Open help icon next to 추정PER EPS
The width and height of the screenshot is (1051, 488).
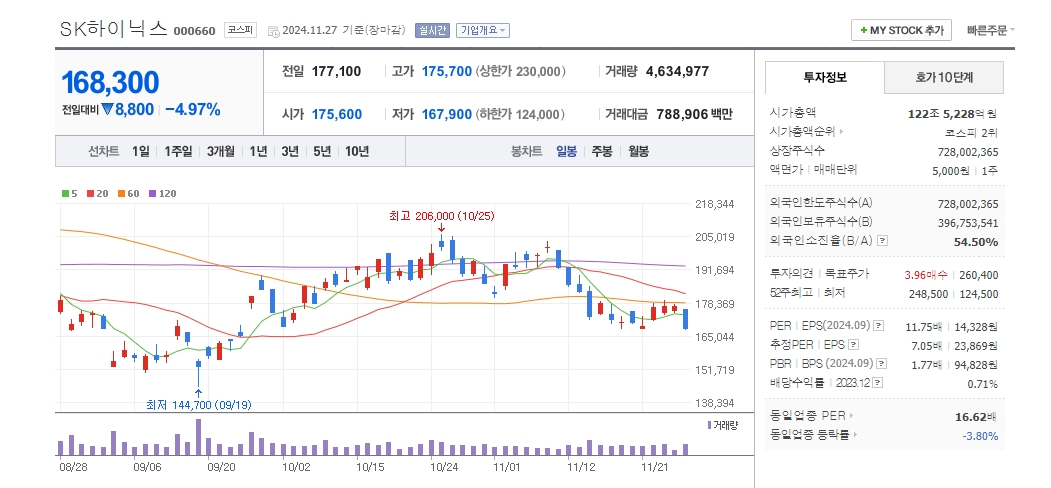tap(853, 345)
